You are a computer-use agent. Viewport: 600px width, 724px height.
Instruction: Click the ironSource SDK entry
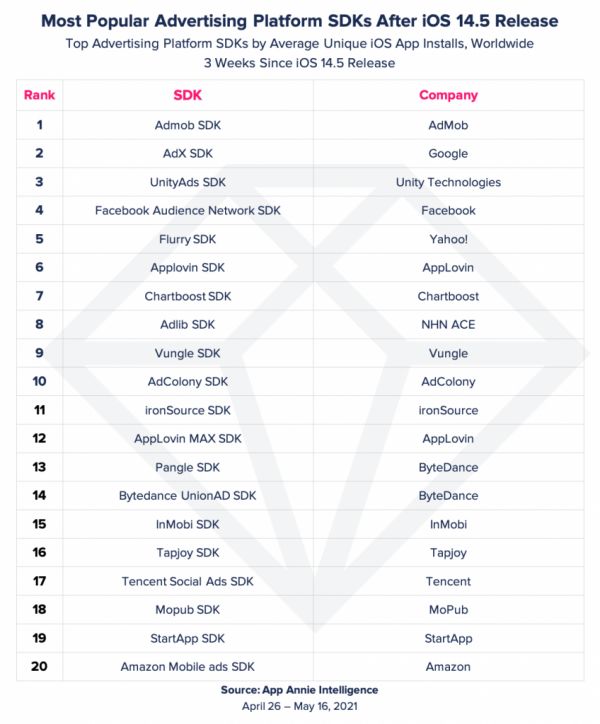click(x=188, y=410)
